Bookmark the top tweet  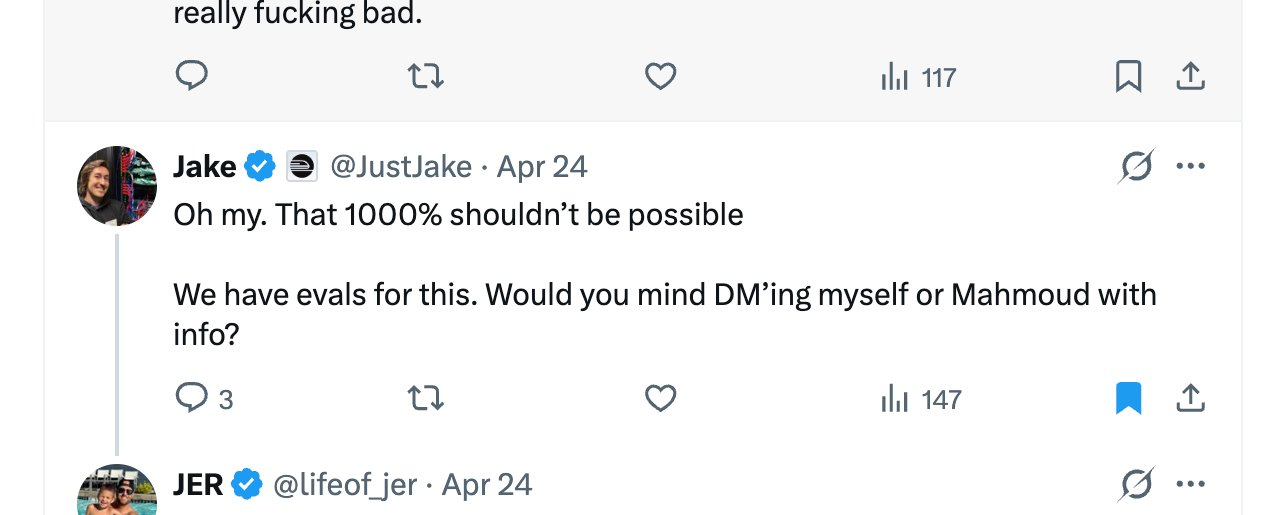1128,77
